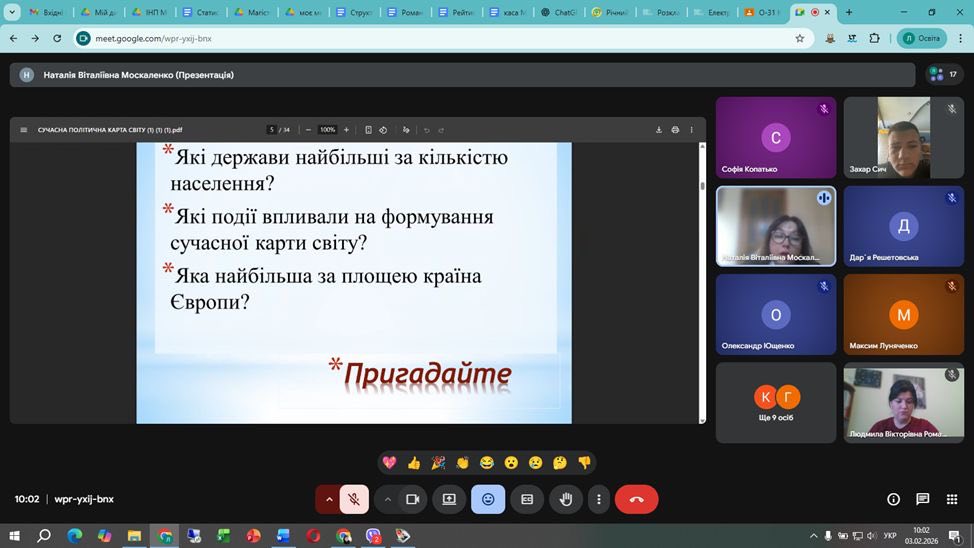The image size is (974, 548).
Task: Select Наталія Віталіївна Москаленко video tile
Action: (776, 226)
